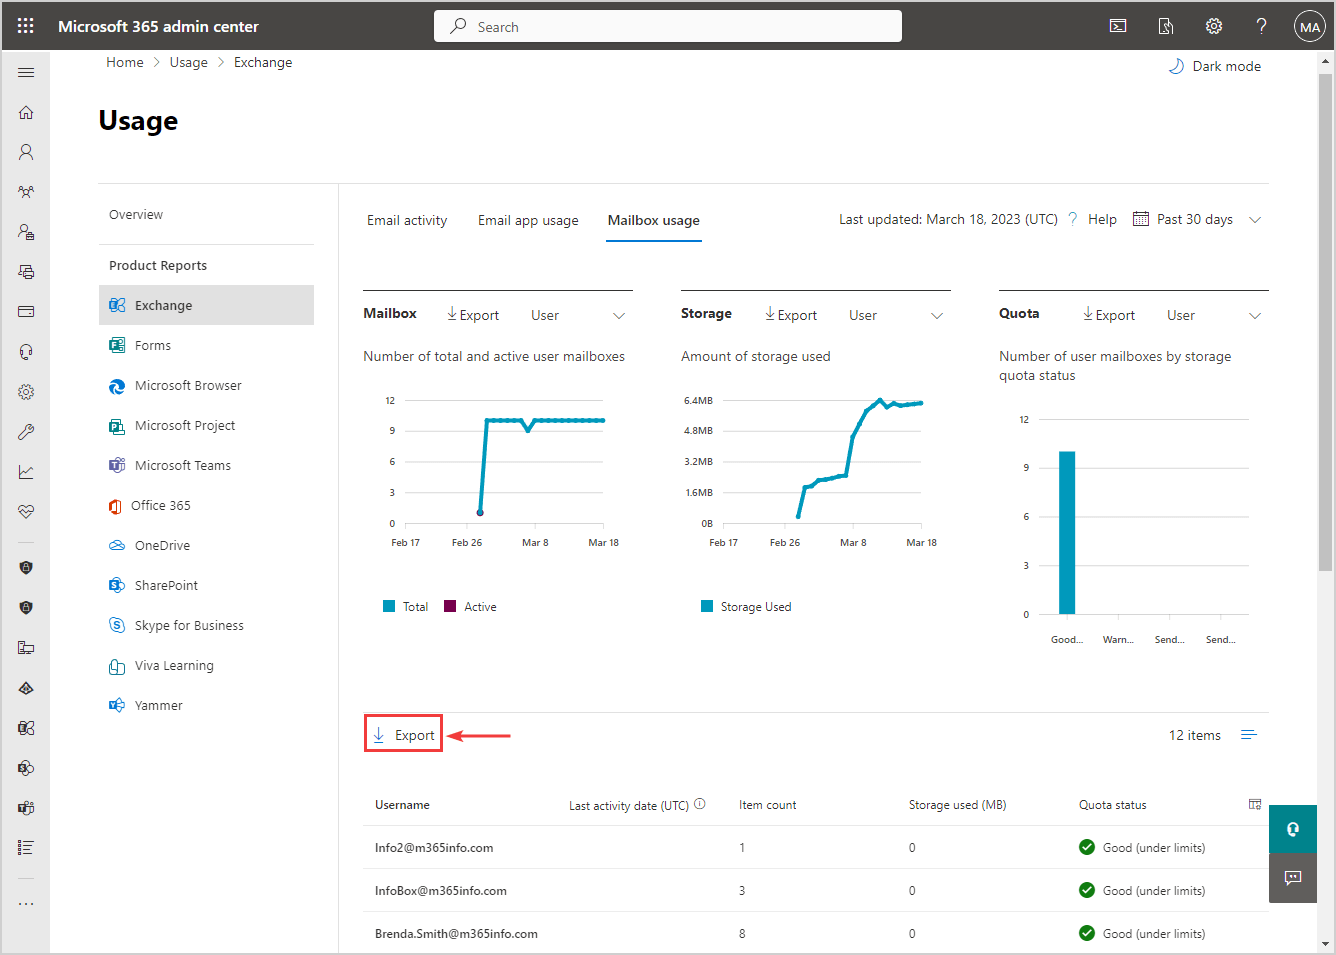Toggle the table column options icon

(x=1254, y=803)
